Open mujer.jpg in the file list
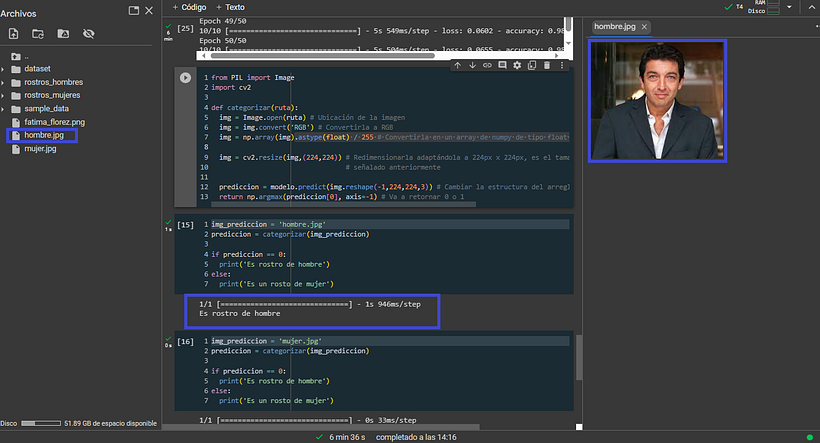Image resolution: width=820 pixels, height=443 pixels. point(39,149)
